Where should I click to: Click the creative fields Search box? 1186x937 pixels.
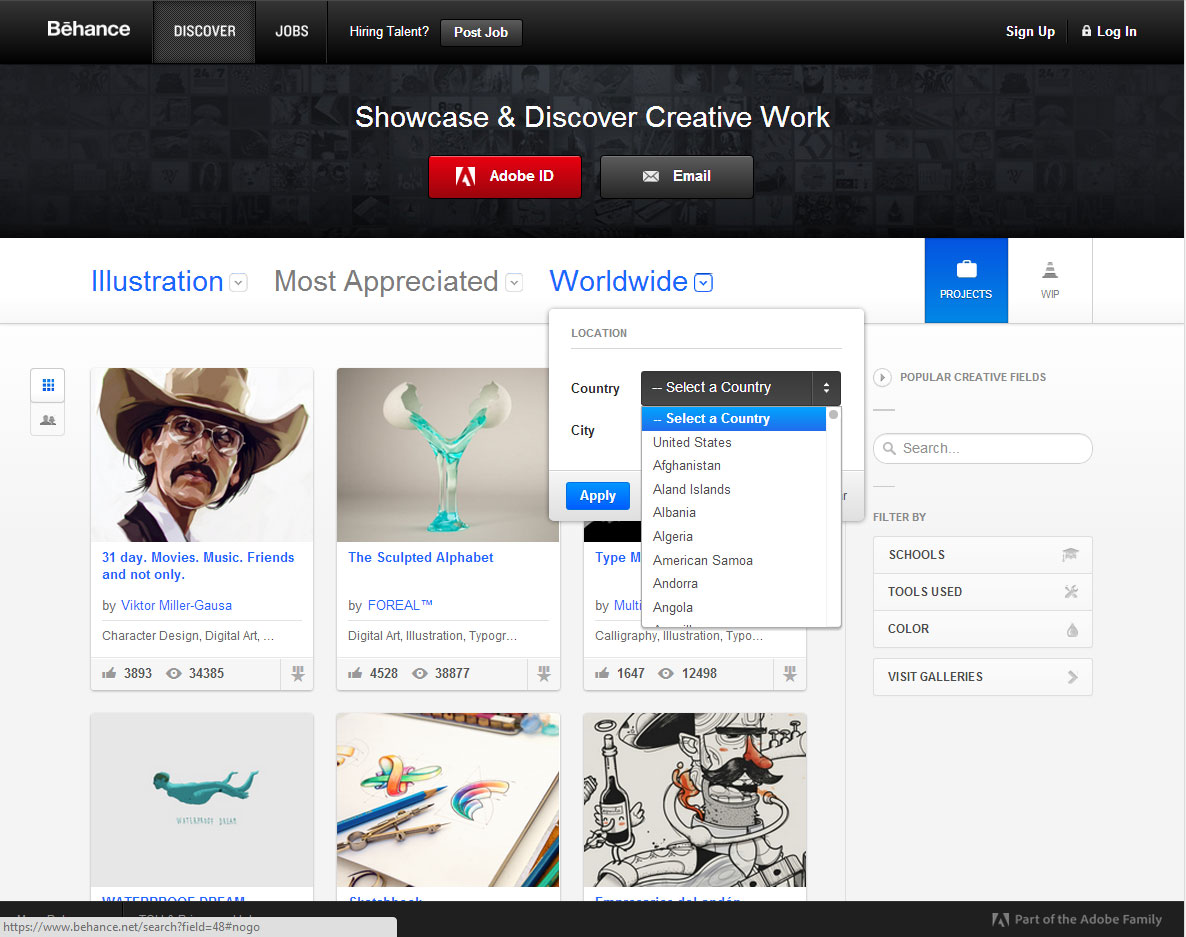(x=983, y=448)
